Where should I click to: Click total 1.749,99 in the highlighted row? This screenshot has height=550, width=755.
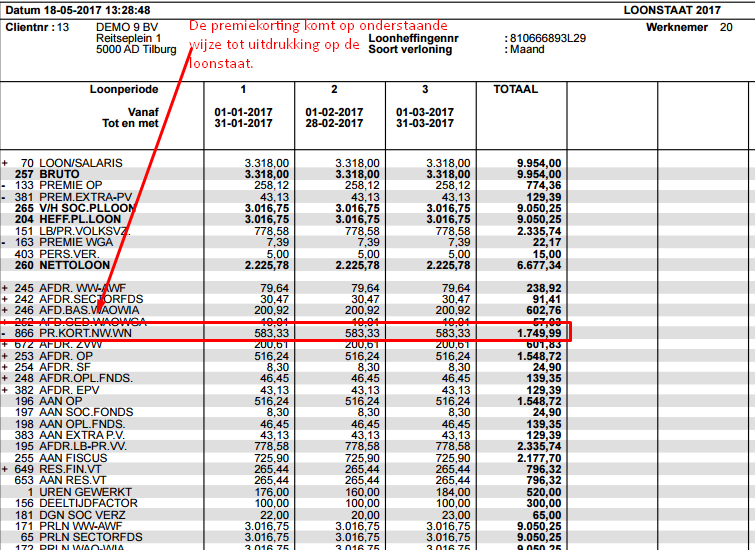point(539,333)
